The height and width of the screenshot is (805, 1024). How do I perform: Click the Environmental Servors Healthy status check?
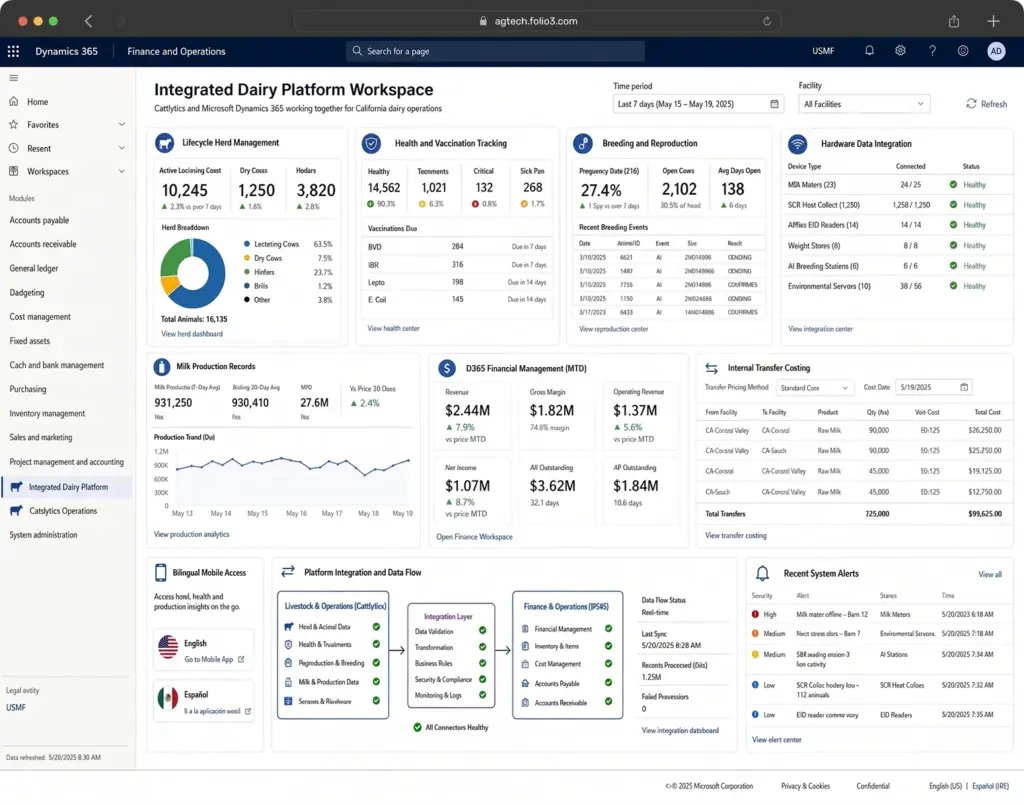(953, 286)
